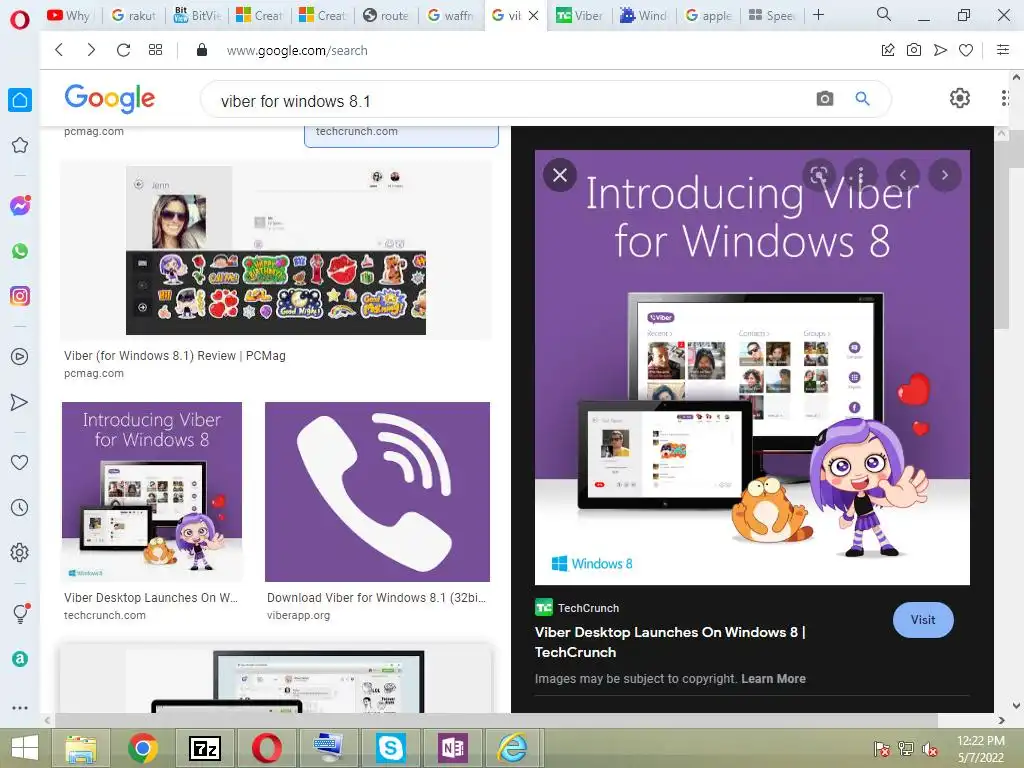1024x768 pixels.
Task: Open Google quick settings gear
Action: (959, 99)
